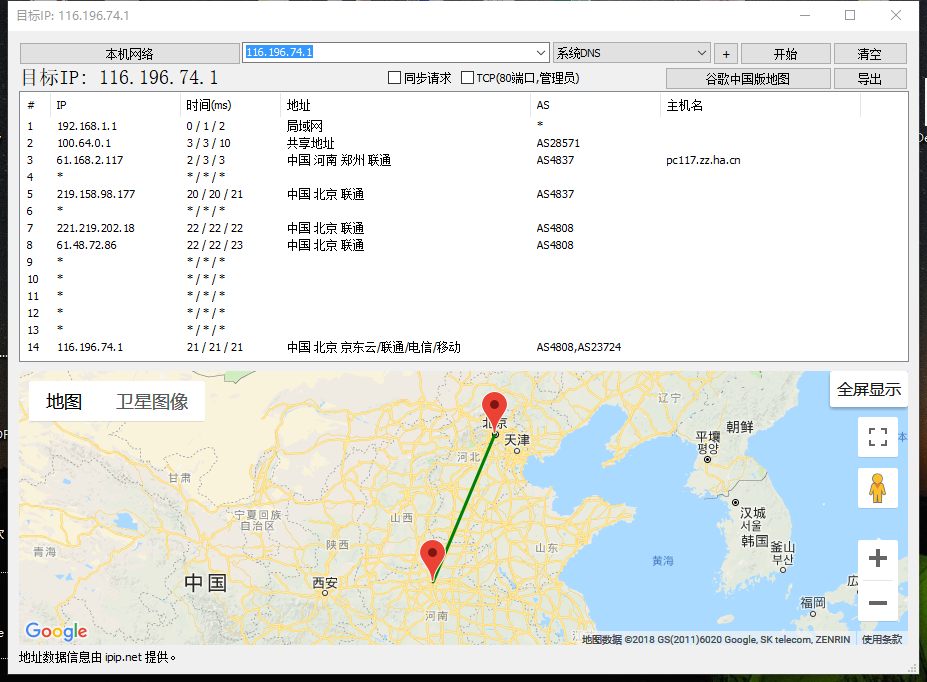Screen dimensions: 927x682
Task: Select the Street View pegman icon
Action: tap(878, 488)
